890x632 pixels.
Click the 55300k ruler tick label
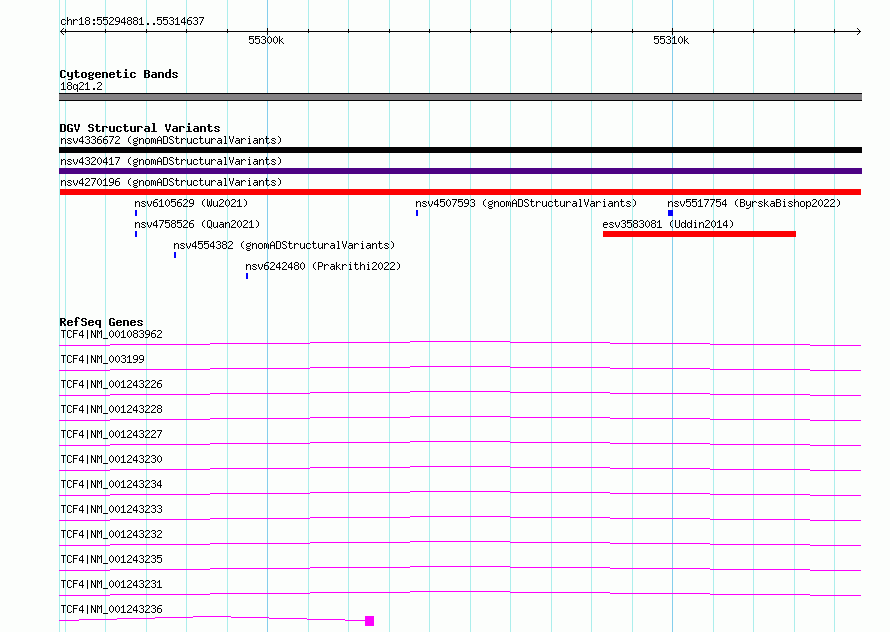pos(266,40)
